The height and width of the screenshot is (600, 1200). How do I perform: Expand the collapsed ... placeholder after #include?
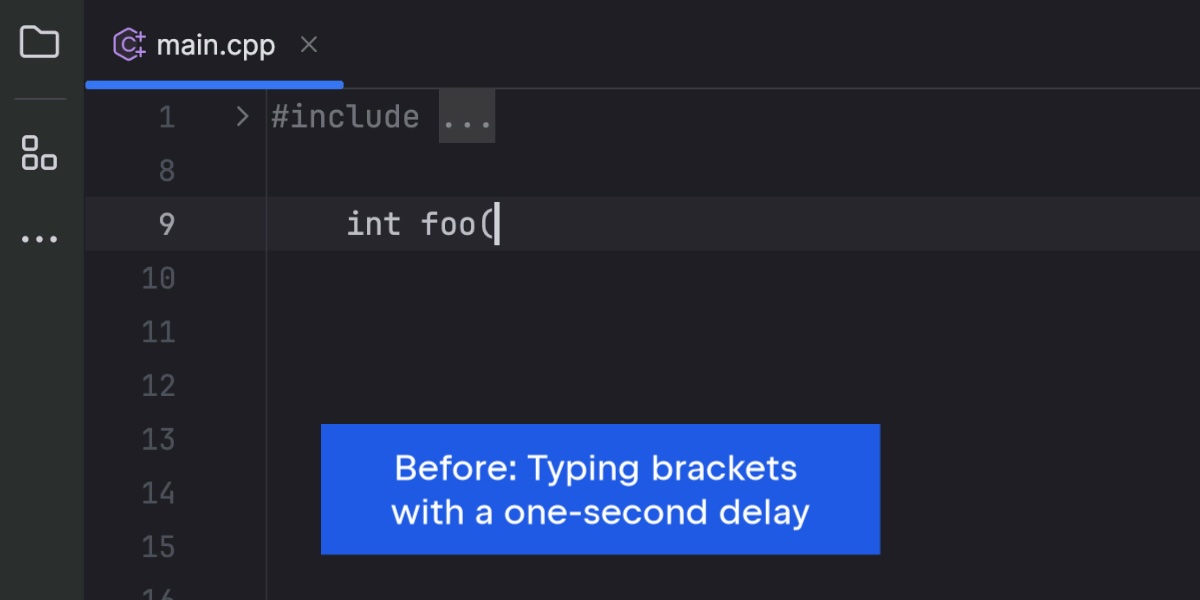[467, 117]
